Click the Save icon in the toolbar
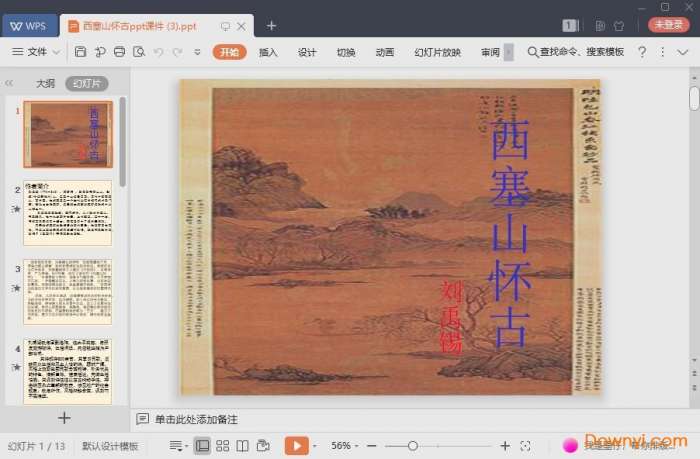This screenshot has width=700, height=459. coord(80,52)
